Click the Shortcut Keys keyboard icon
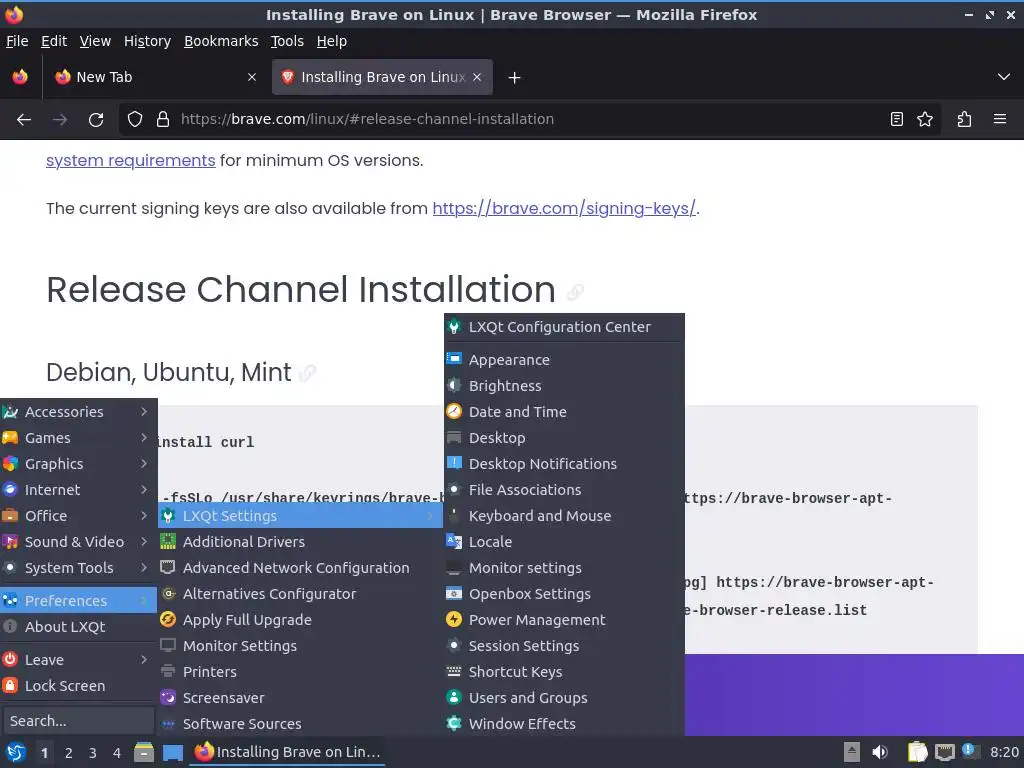This screenshot has height=768, width=1024. click(454, 671)
